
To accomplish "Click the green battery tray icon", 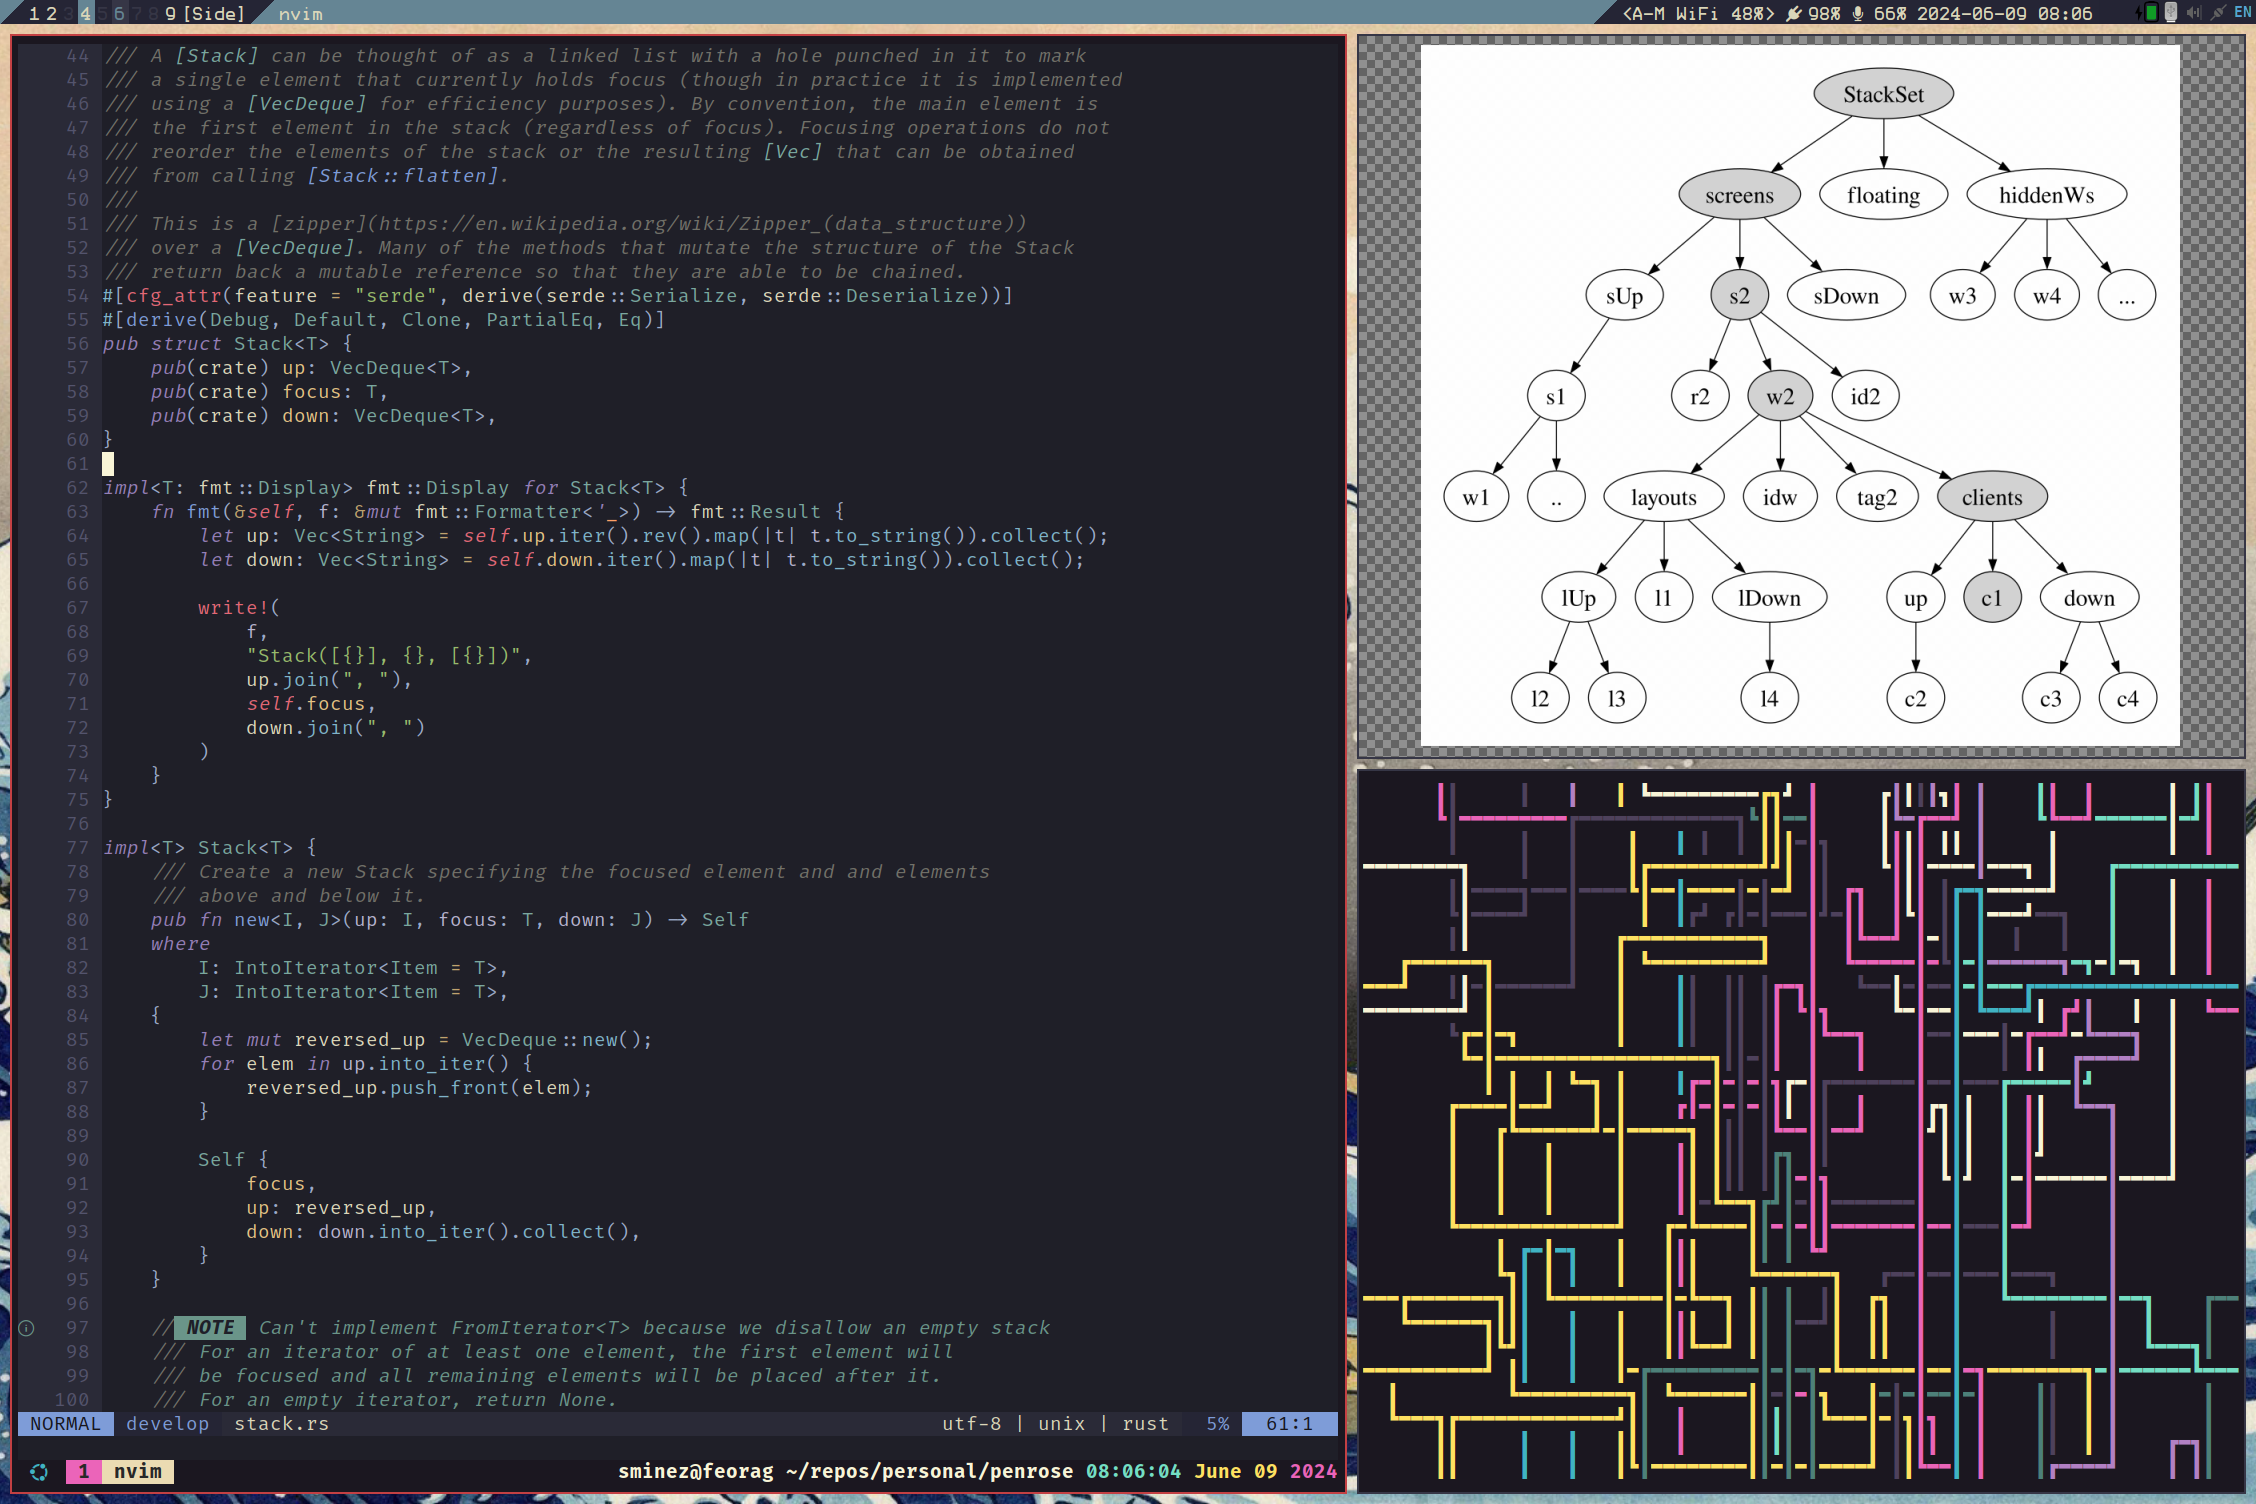I will [2151, 13].
